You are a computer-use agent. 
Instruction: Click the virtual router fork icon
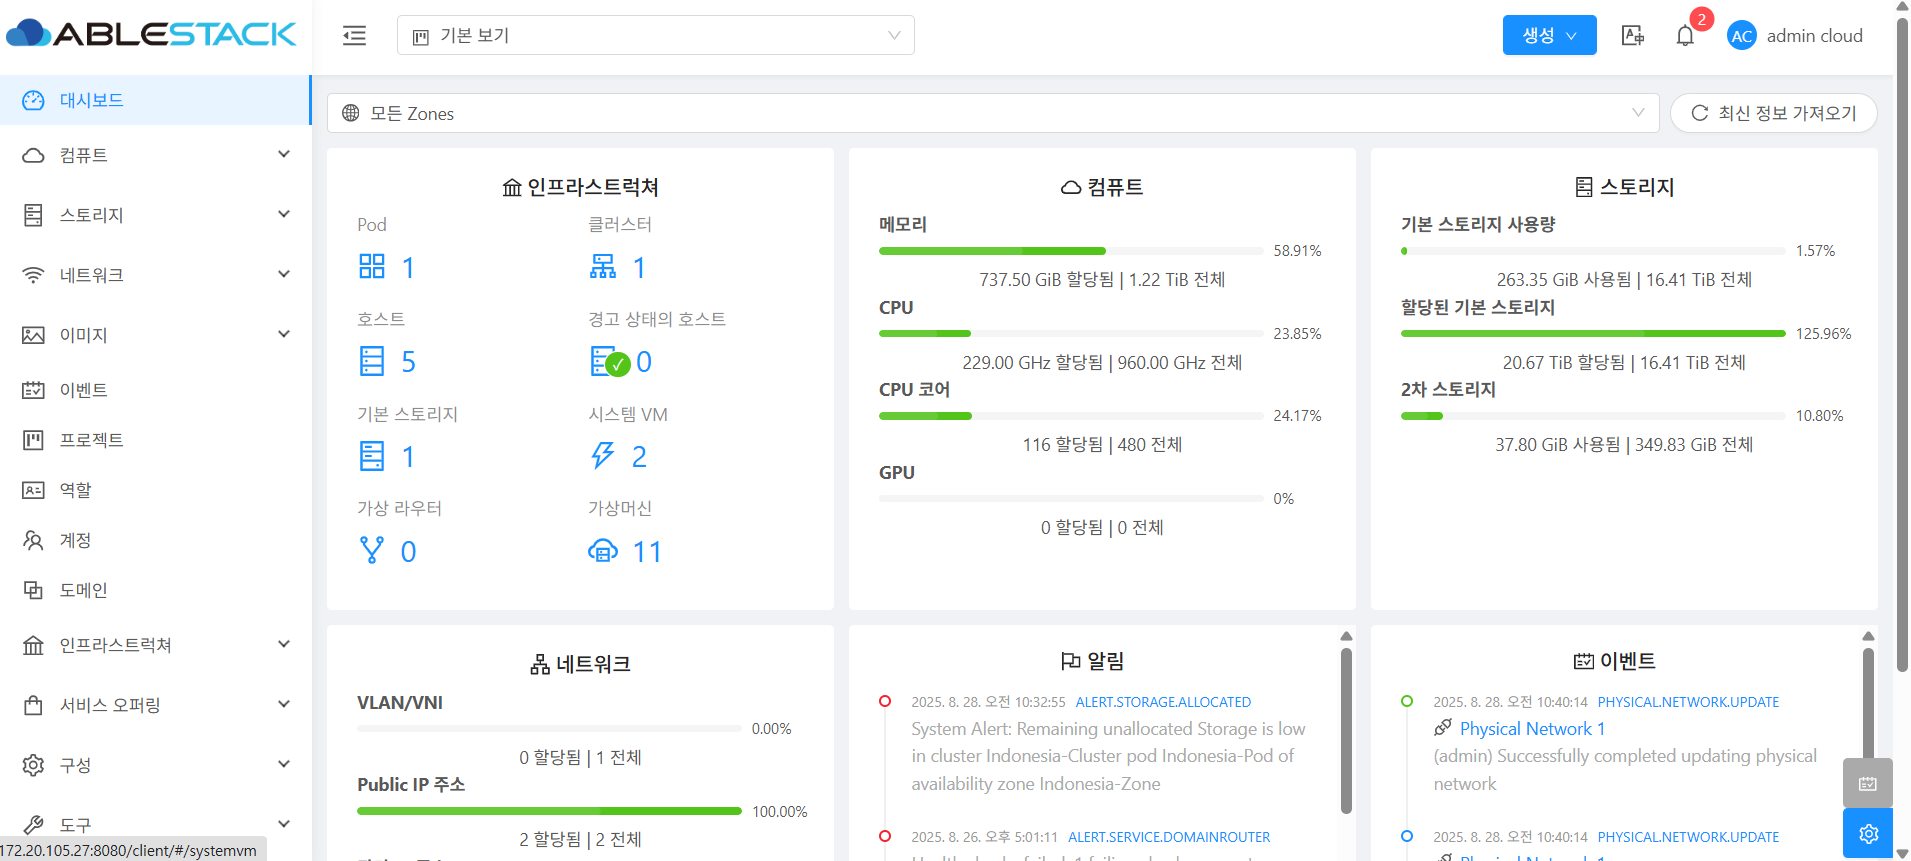point(372,551)
